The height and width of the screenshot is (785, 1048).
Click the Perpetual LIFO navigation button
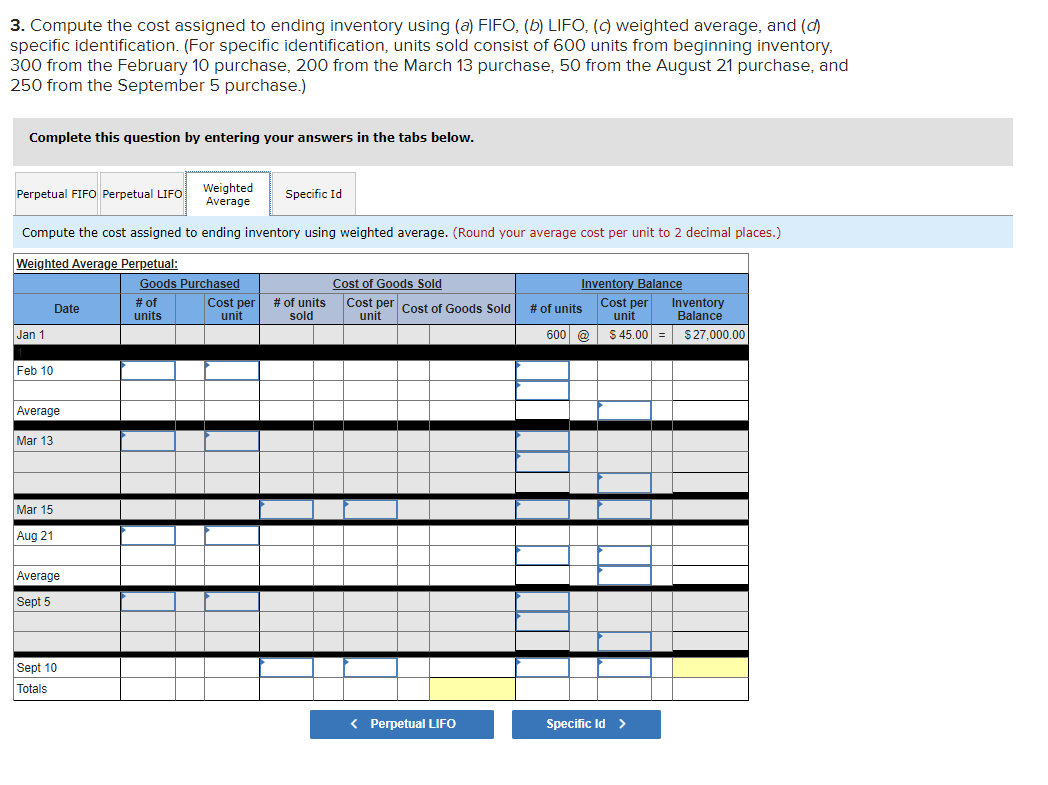[x=401, y=724]
